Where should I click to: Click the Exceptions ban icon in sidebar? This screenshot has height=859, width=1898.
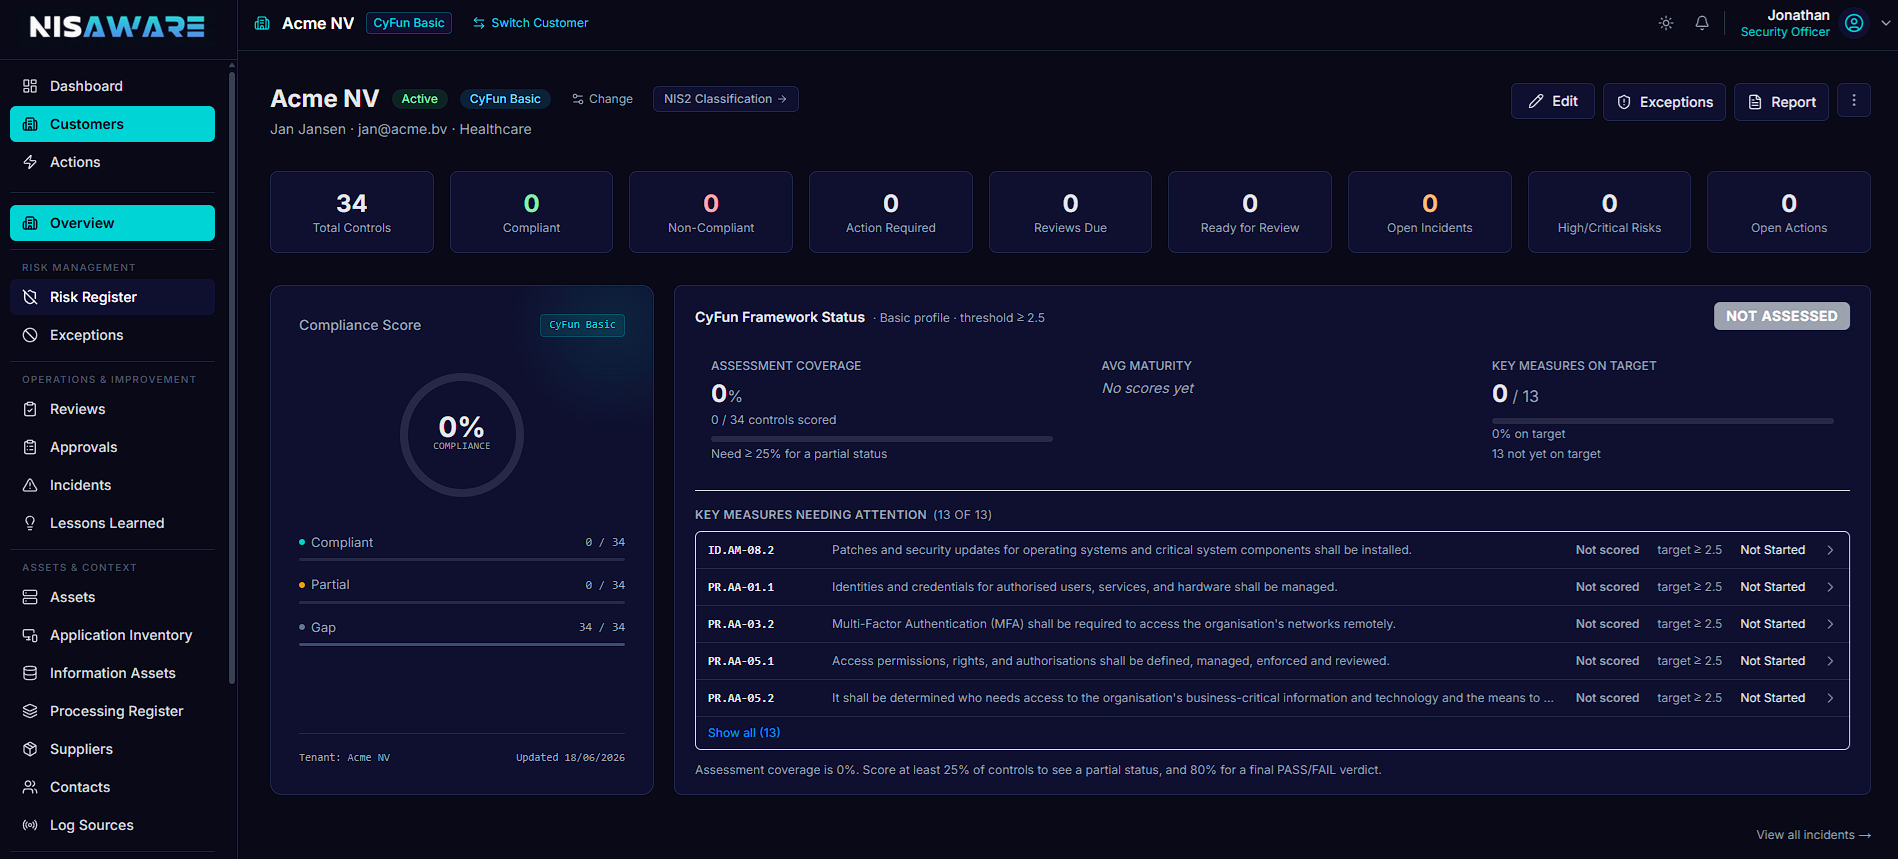(x=30, y=335)
